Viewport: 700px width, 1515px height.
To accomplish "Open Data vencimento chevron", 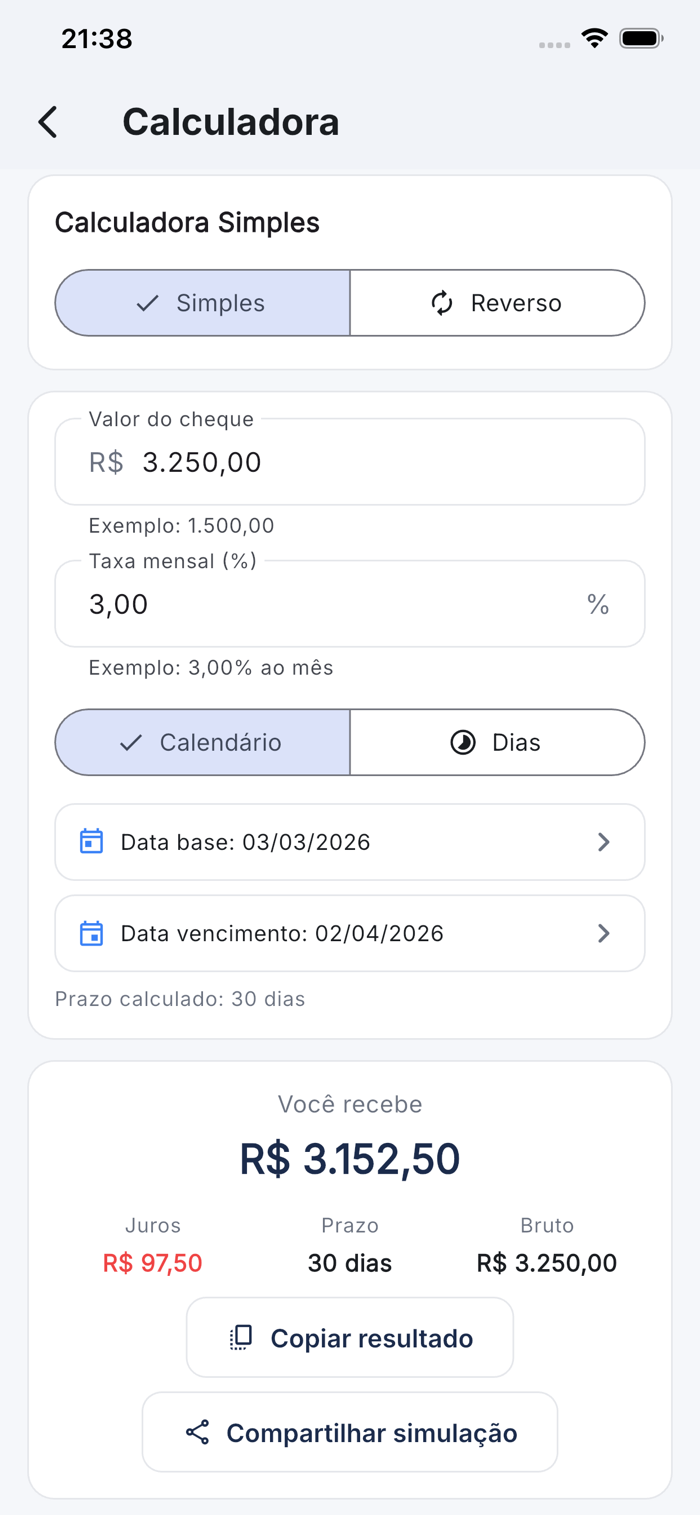I will 603,933.
